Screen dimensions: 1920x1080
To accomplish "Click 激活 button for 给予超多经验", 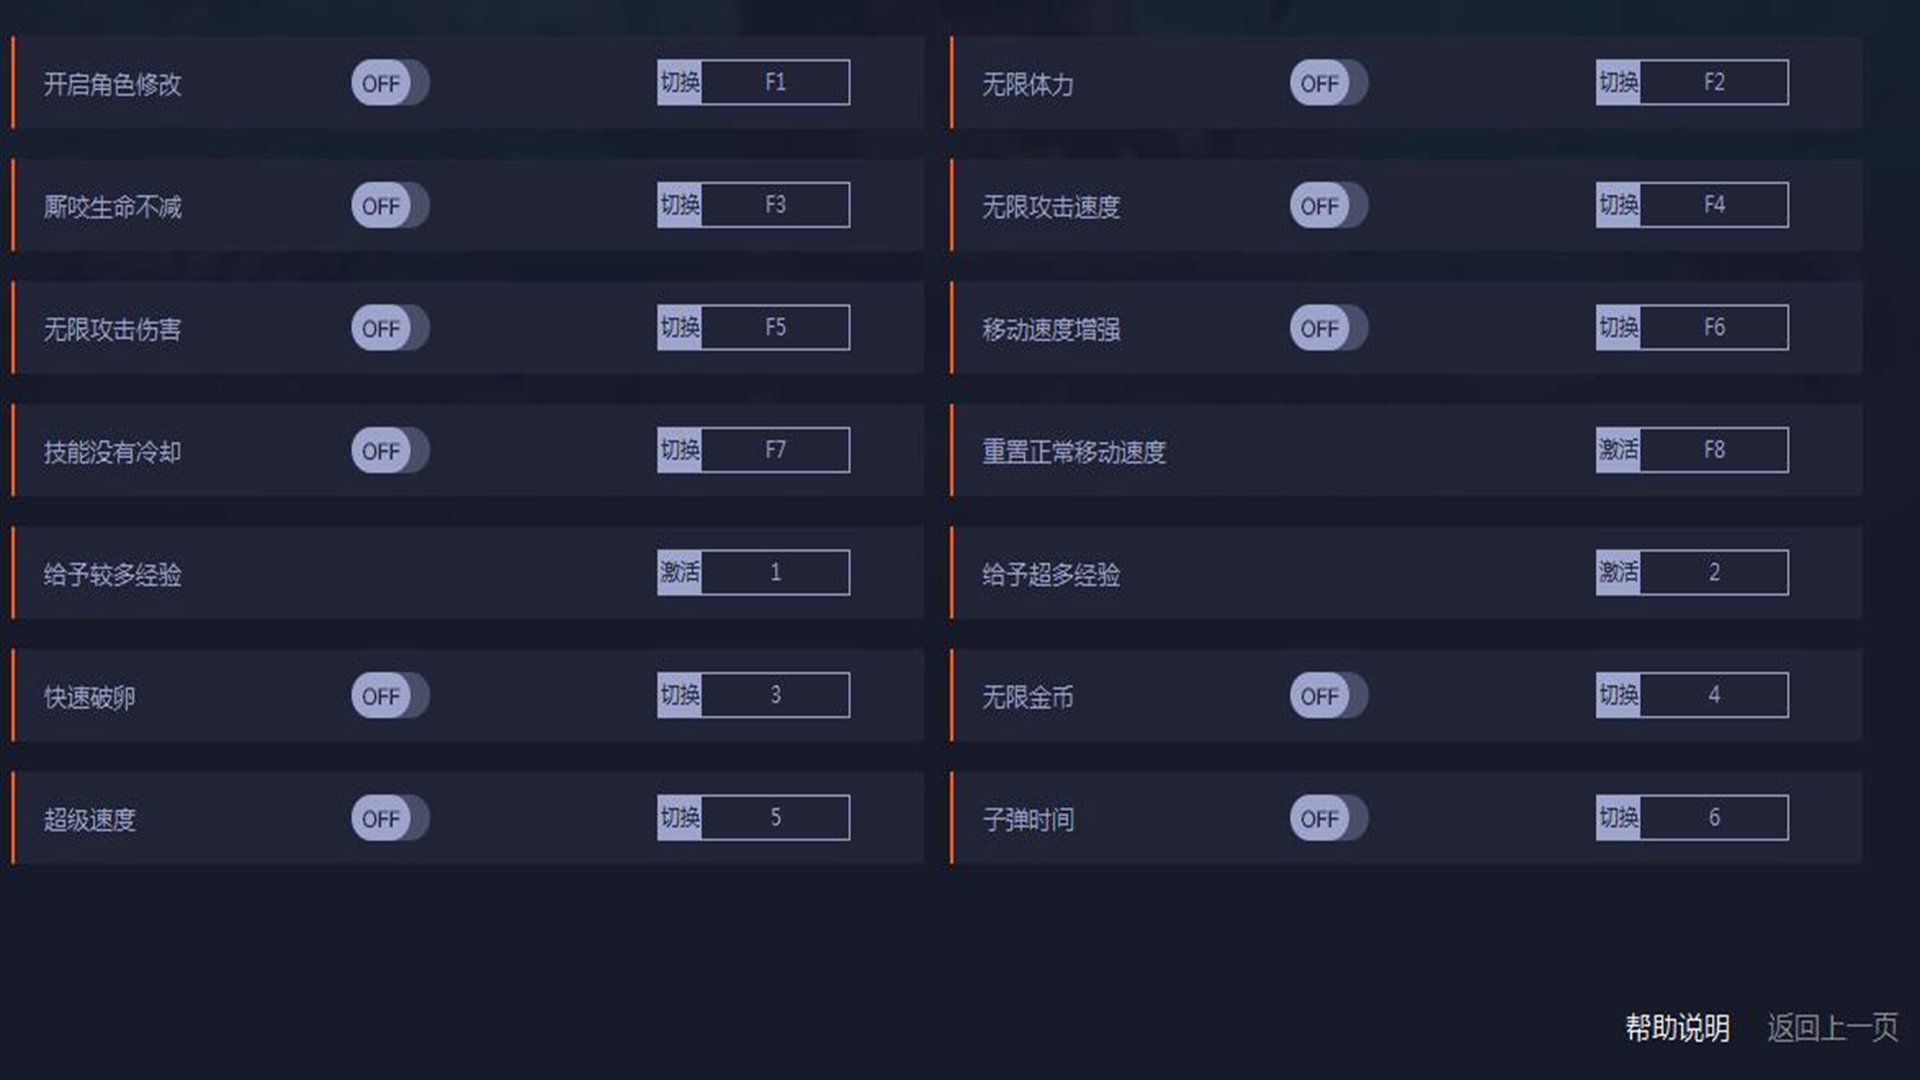I will (1618, 573).
